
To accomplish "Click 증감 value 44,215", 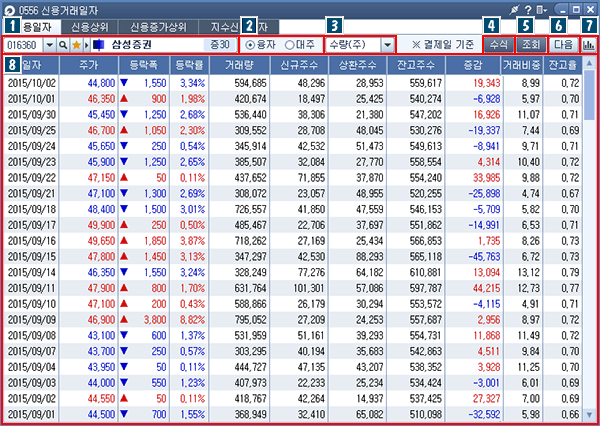I will click(486, 288).
